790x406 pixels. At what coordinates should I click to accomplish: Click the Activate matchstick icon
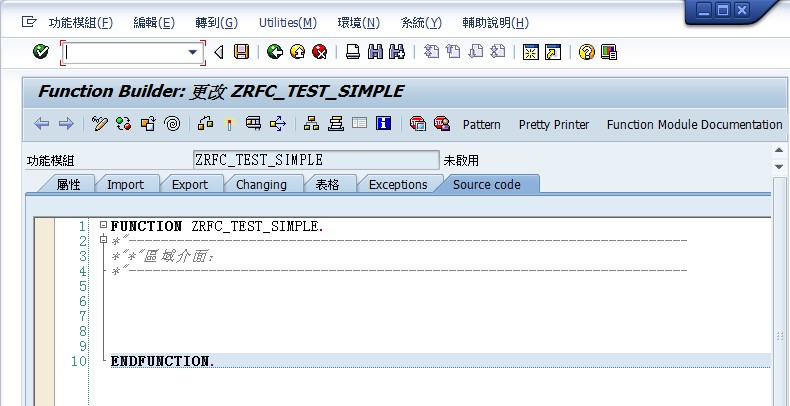[x=230, y=123]
